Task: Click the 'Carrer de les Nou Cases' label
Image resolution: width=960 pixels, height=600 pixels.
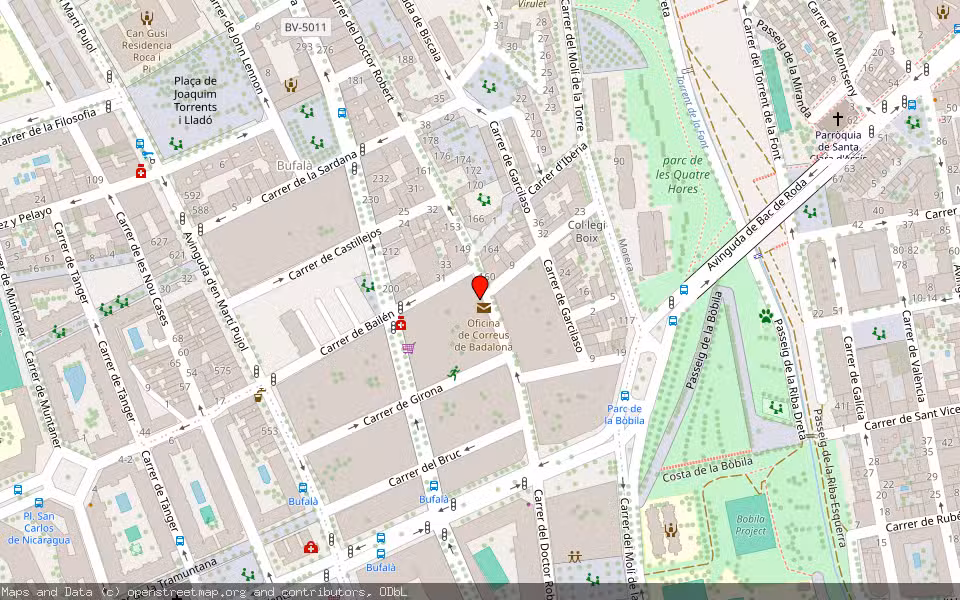Action: point(141,268)
